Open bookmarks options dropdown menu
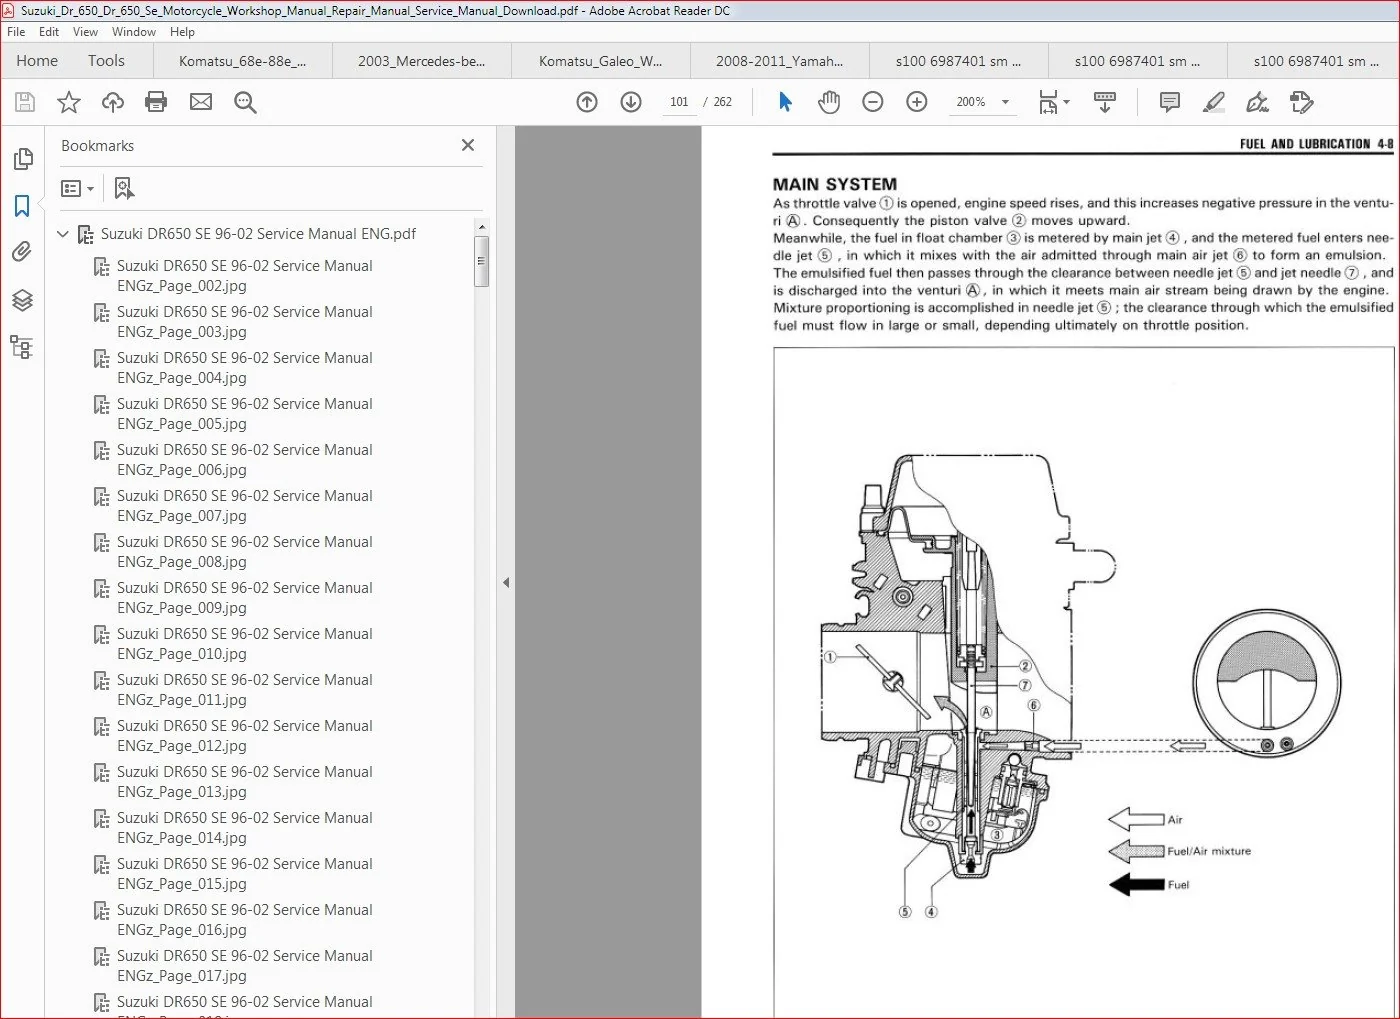 [x=77, y=188]
